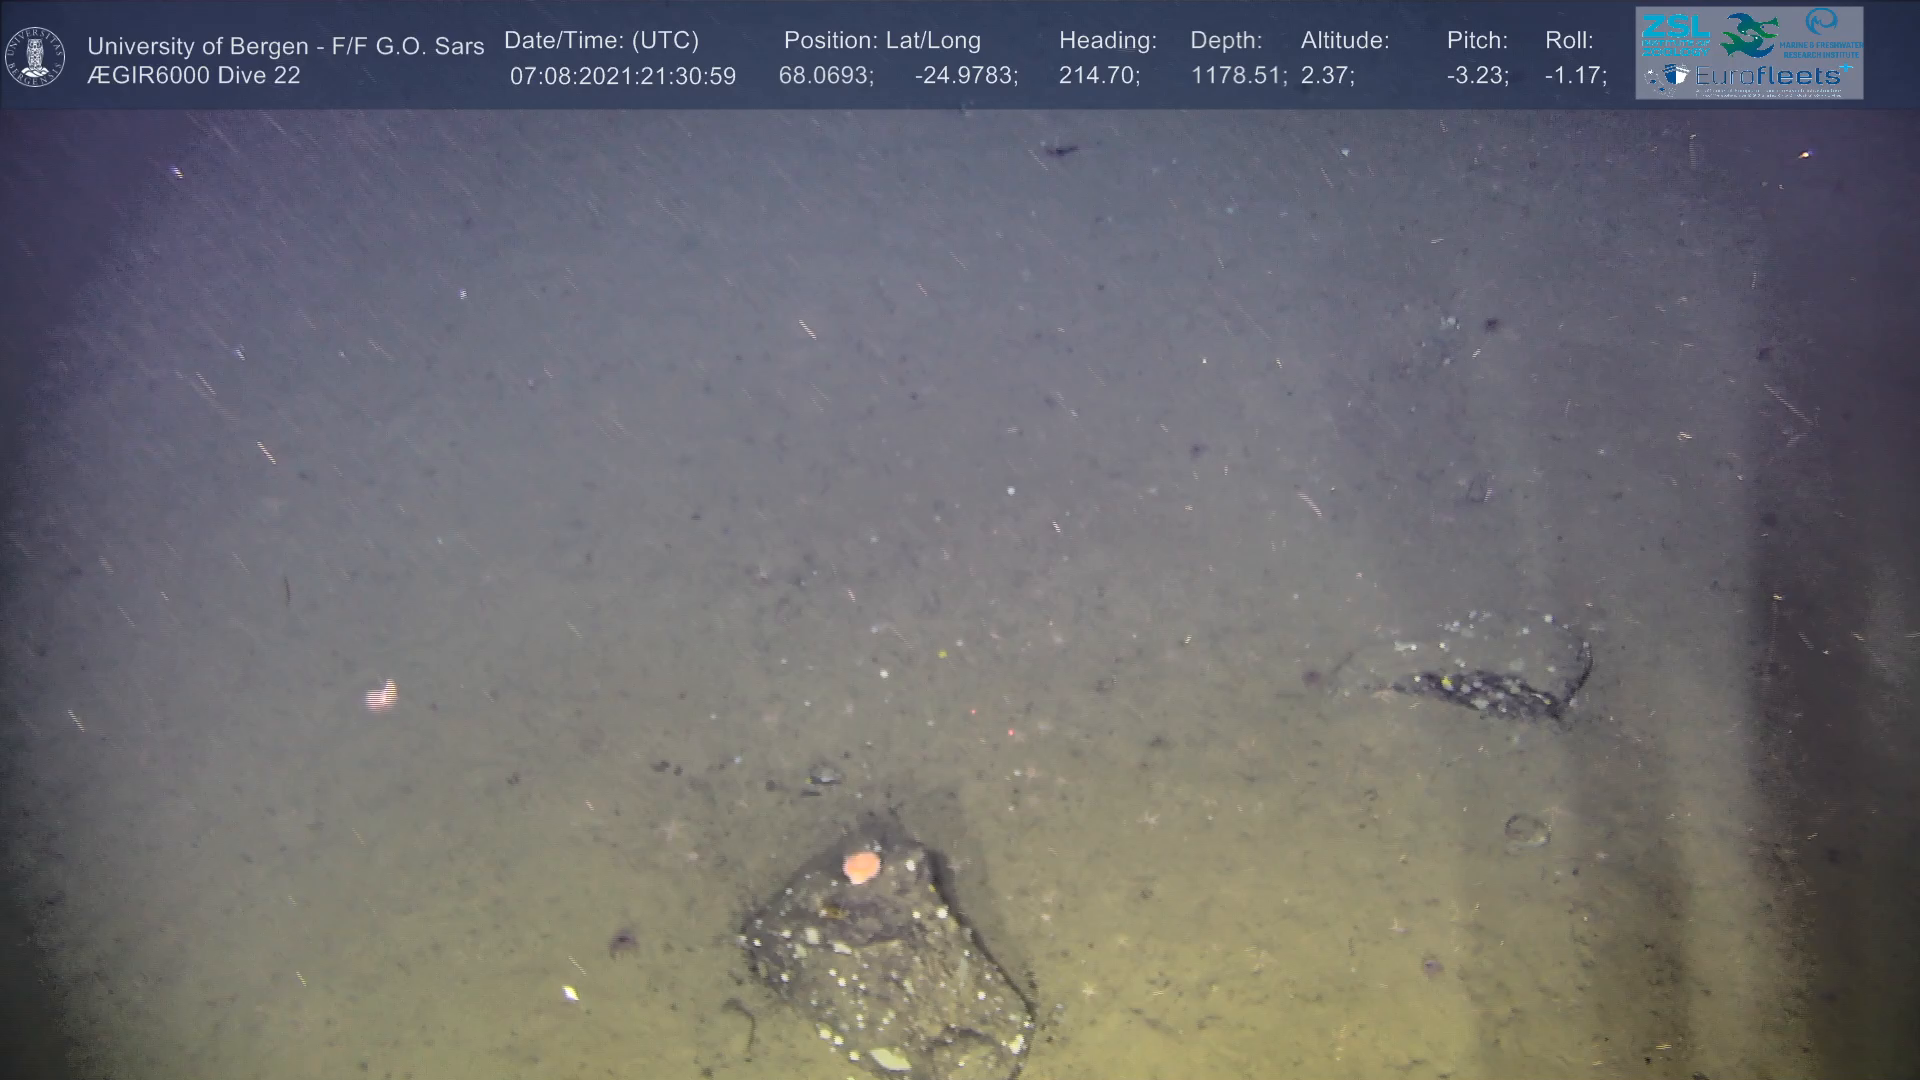Screen dimensions: 1920x1080
Task: Click the University of Bergen vessel title
Action: click(x=285, y=46)
